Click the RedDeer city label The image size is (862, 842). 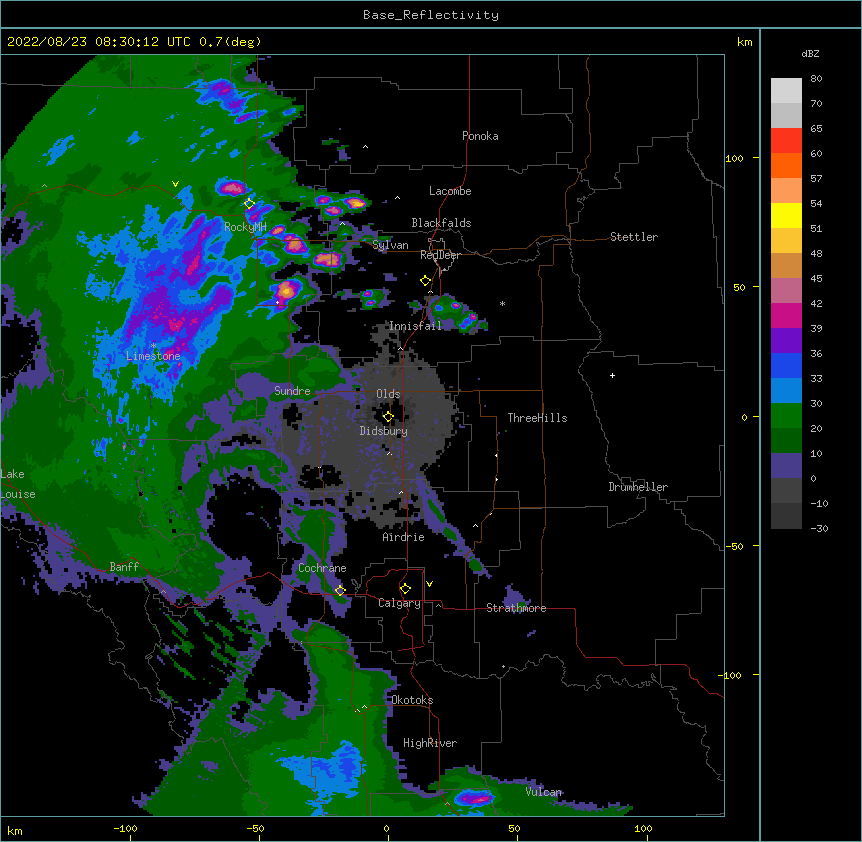point(440,255)
